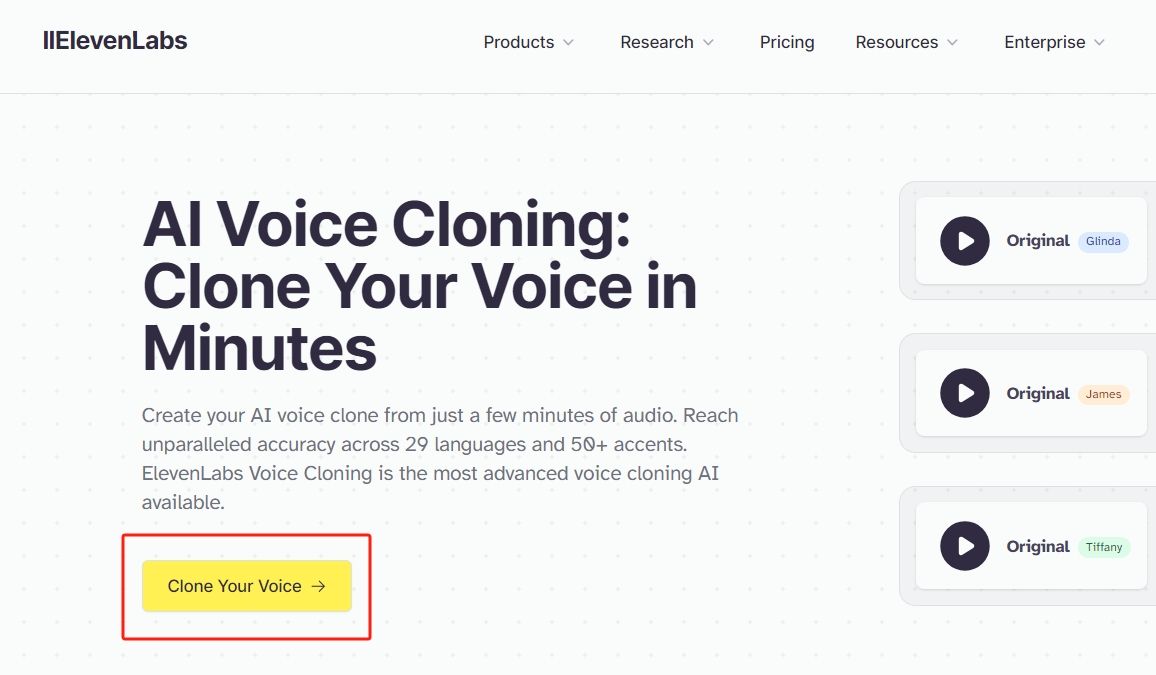The image size is (1156, 675).
Task: Open the Pricing page
Action: point(787,42)
